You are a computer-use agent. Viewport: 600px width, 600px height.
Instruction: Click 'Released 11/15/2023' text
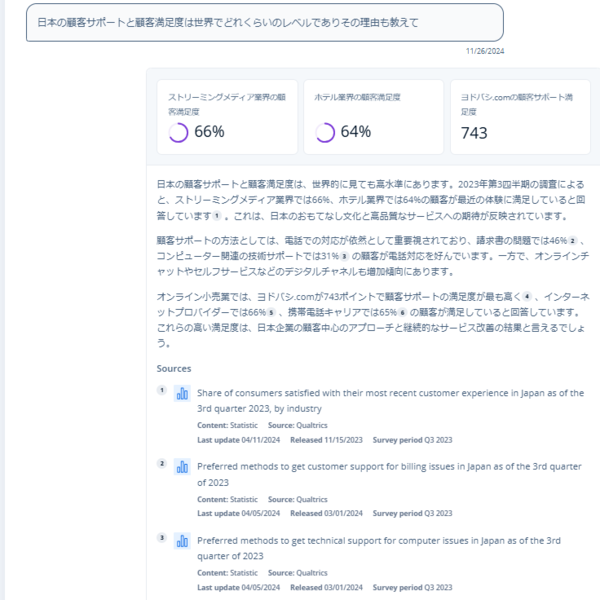click(326, 440)
